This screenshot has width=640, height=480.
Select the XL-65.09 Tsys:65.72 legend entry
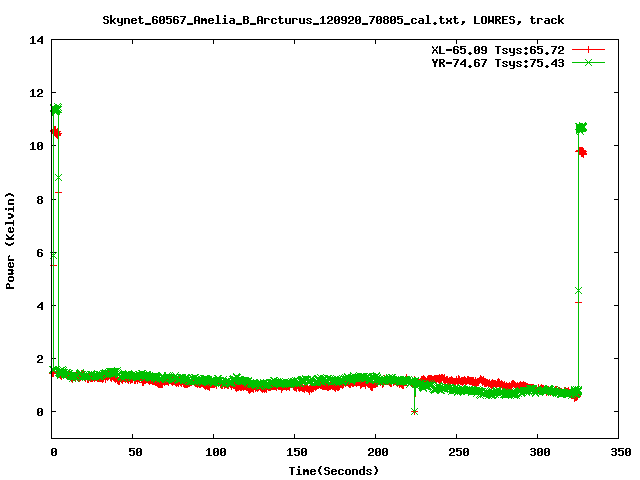pyautogui.click(x=498, y=50)
